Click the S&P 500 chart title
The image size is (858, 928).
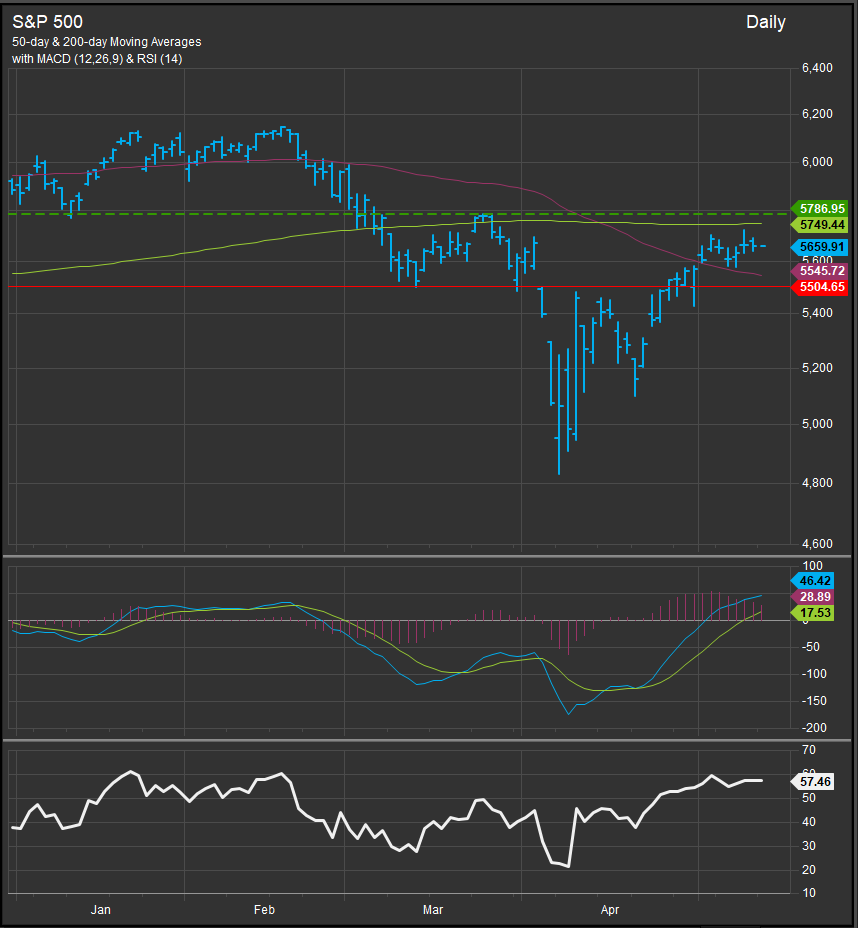47,22
